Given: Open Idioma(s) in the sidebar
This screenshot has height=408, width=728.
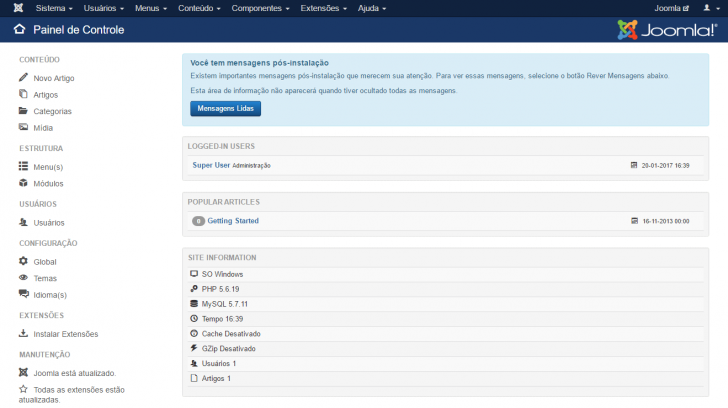Looking at the screenshot, I should pos(50,295).
